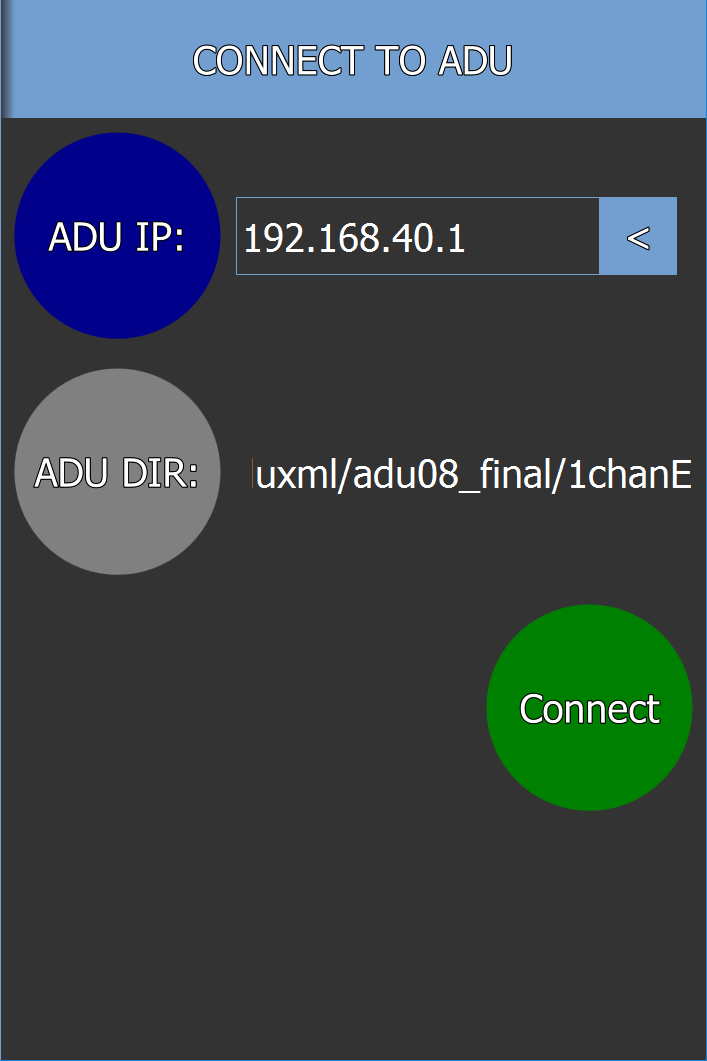Viewport: 707px width, 1061px height.
Task: Click the CONNECT TO ADU header title
Action: [x=352, y=60]
